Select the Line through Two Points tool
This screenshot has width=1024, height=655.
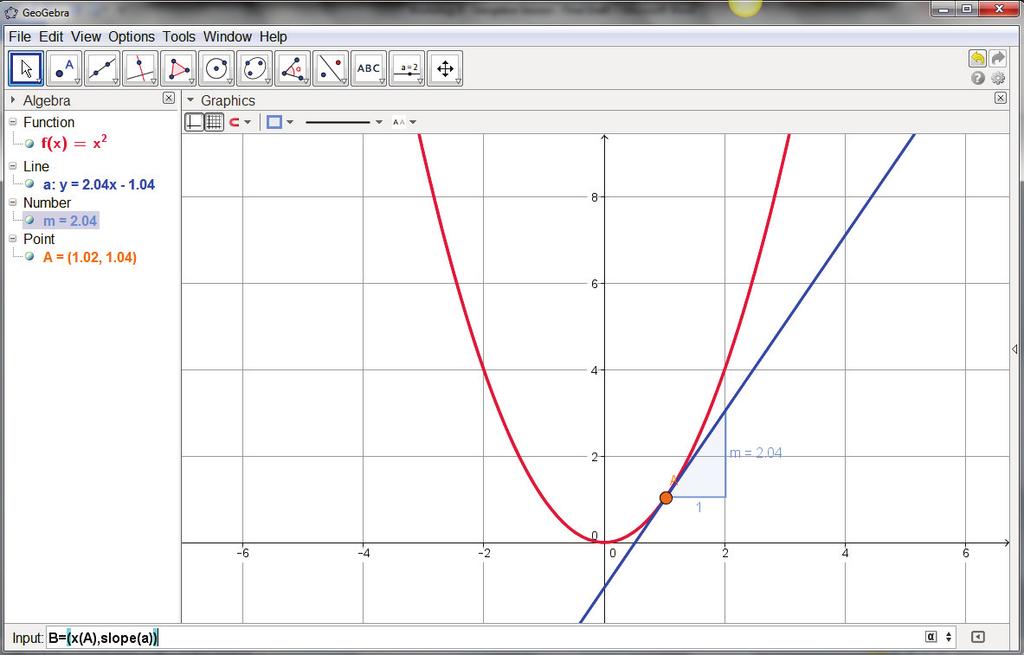pyautogui.click(x=103, y=69)
